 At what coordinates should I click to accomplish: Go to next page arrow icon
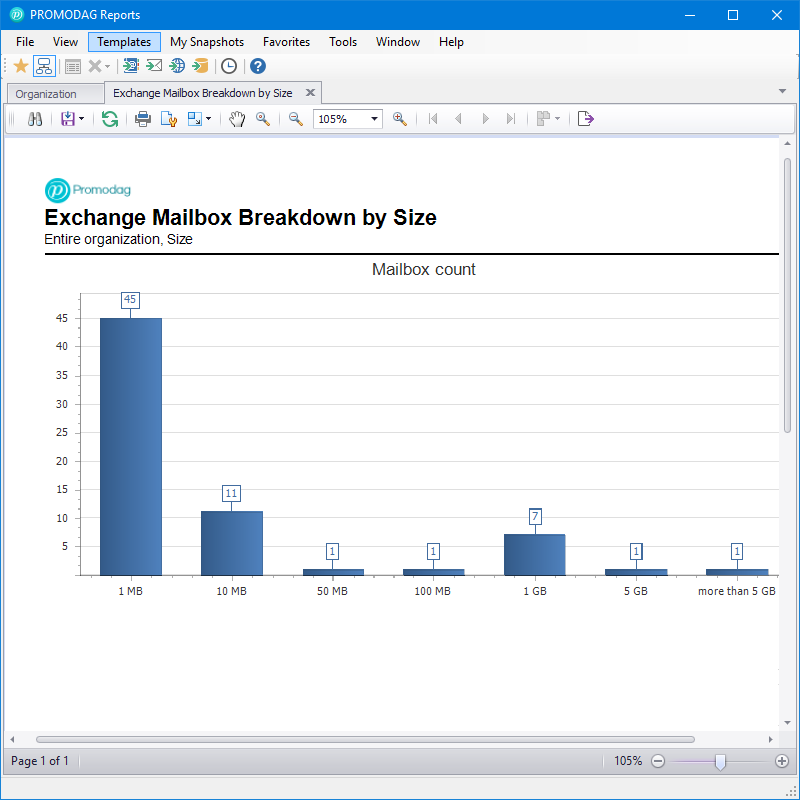(485, 119)
